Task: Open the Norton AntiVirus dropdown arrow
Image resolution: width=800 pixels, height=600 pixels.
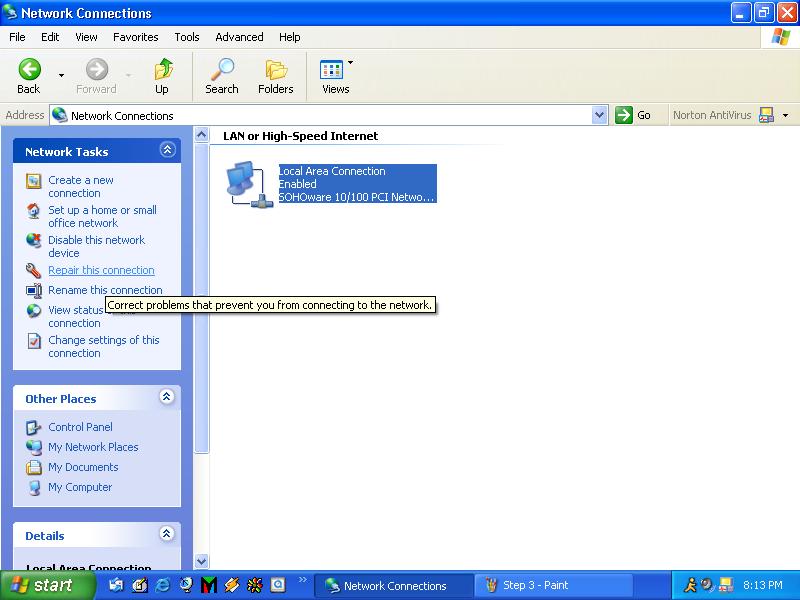Action: (x=786, y=115)
